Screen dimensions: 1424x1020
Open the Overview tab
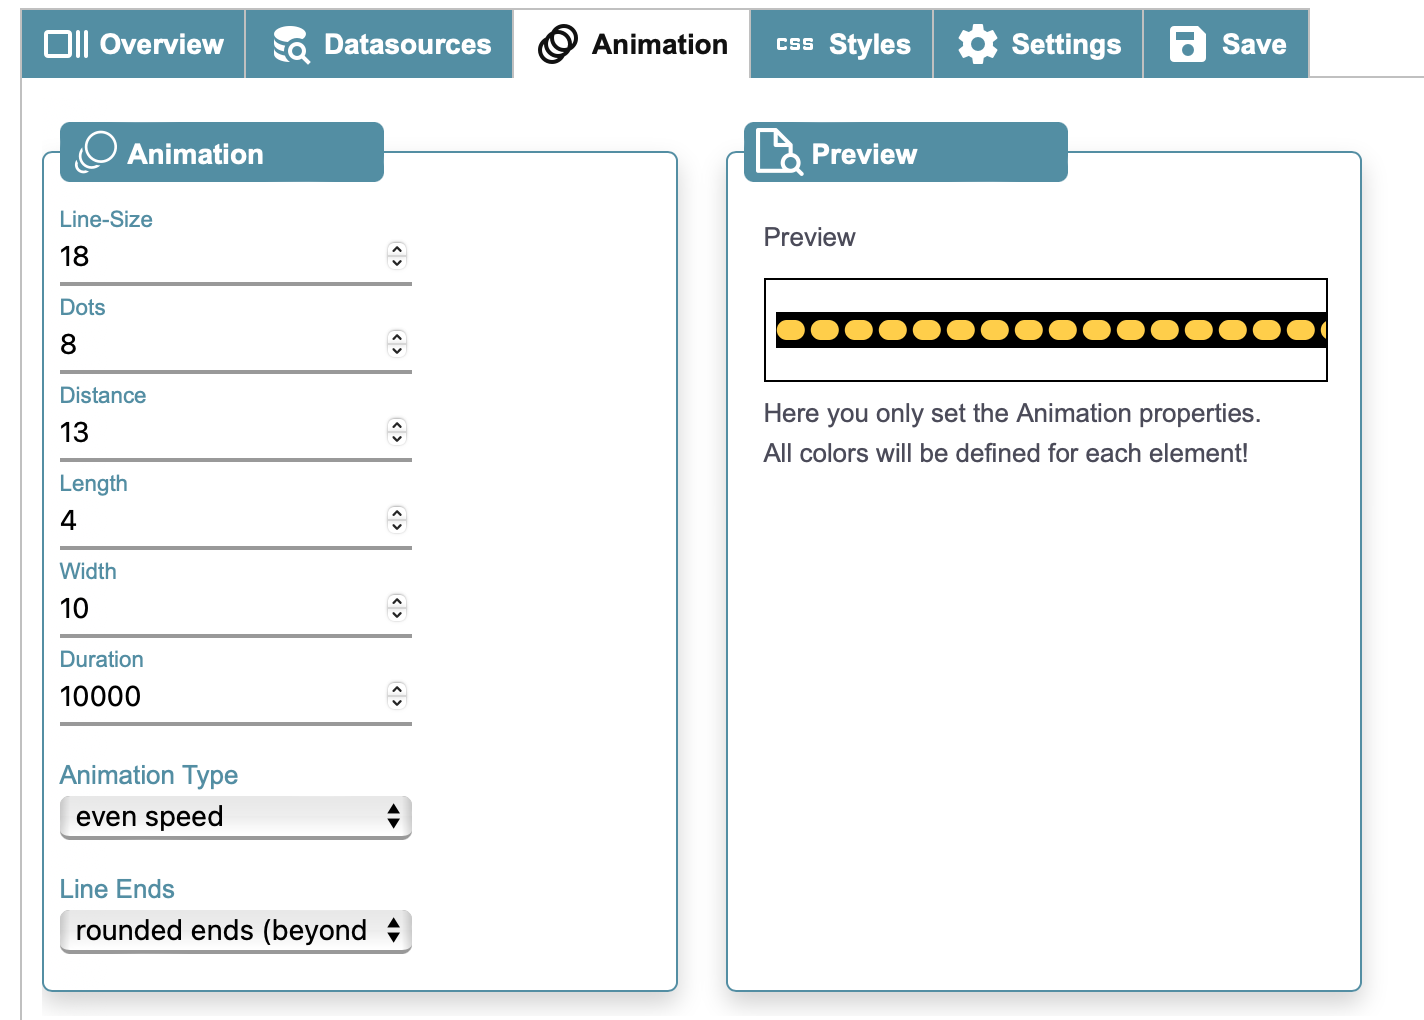tap(133, 44)
